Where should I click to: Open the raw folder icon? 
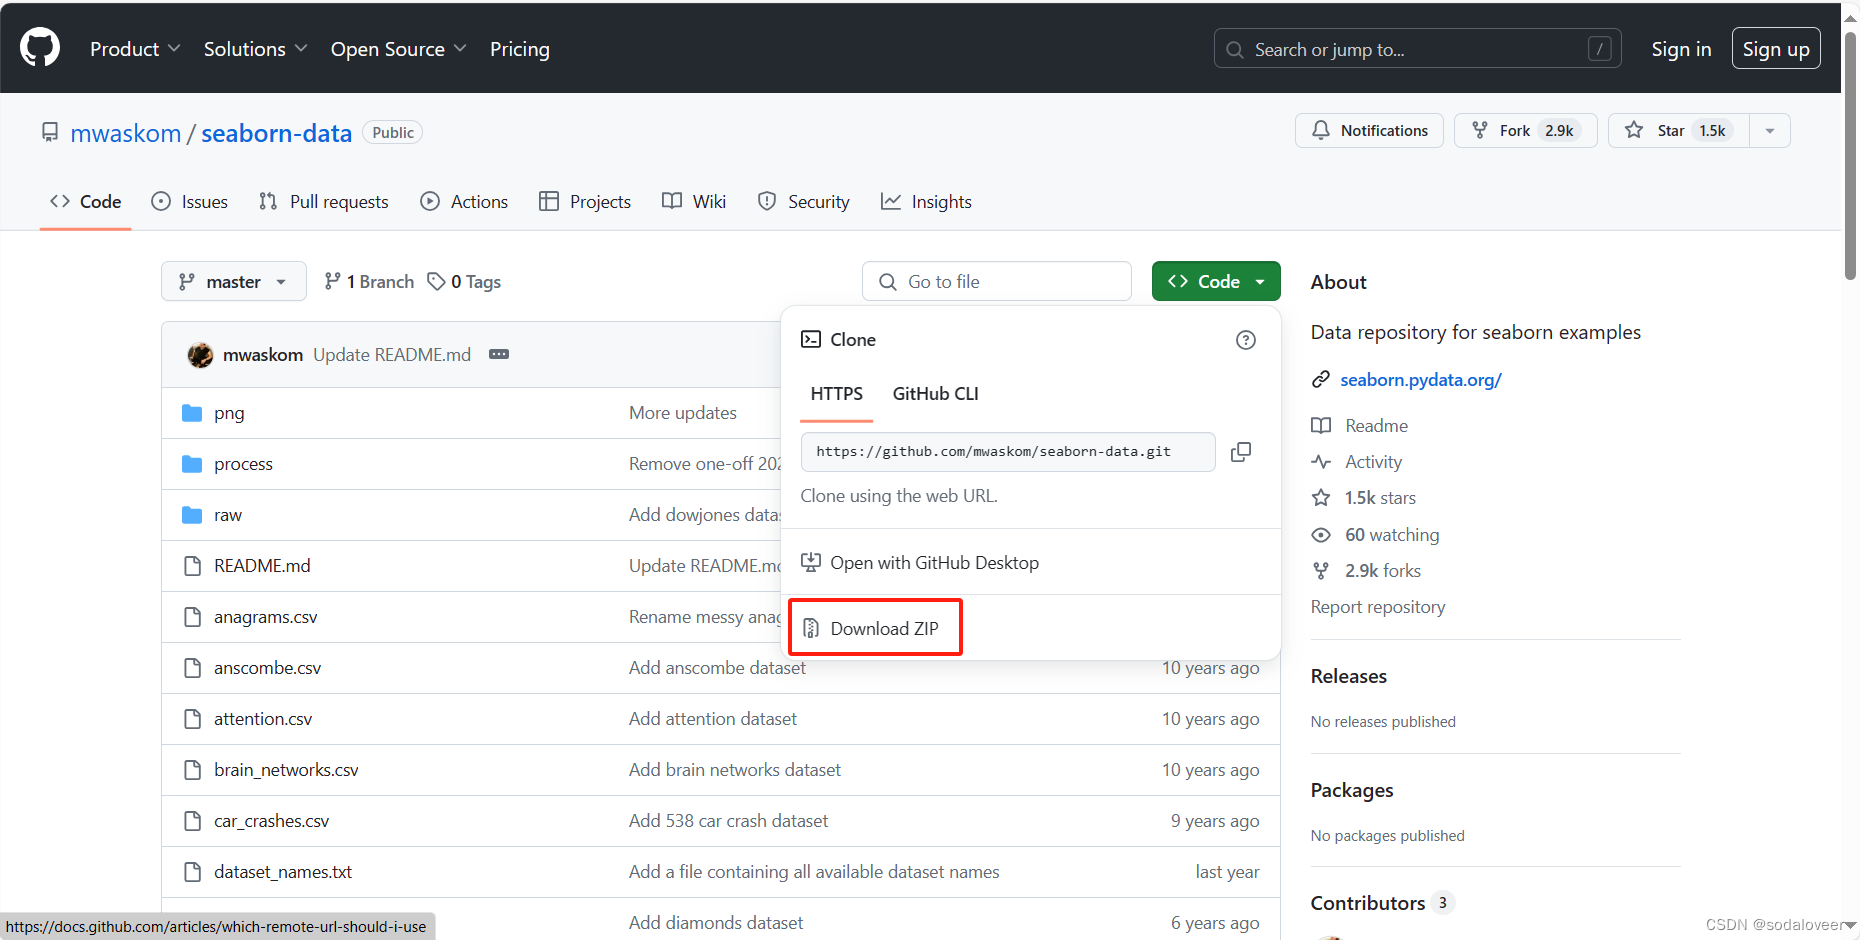point(192,515)
